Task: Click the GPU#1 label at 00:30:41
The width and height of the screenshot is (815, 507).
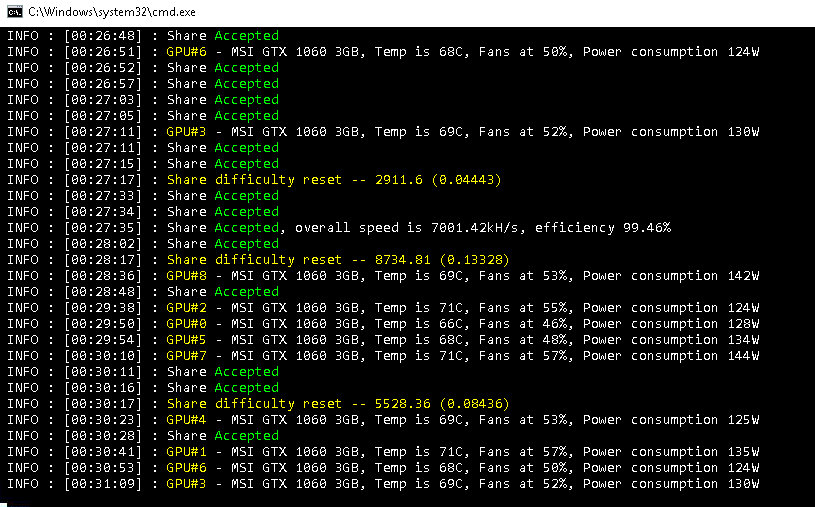Action: (x=186, y=452)
